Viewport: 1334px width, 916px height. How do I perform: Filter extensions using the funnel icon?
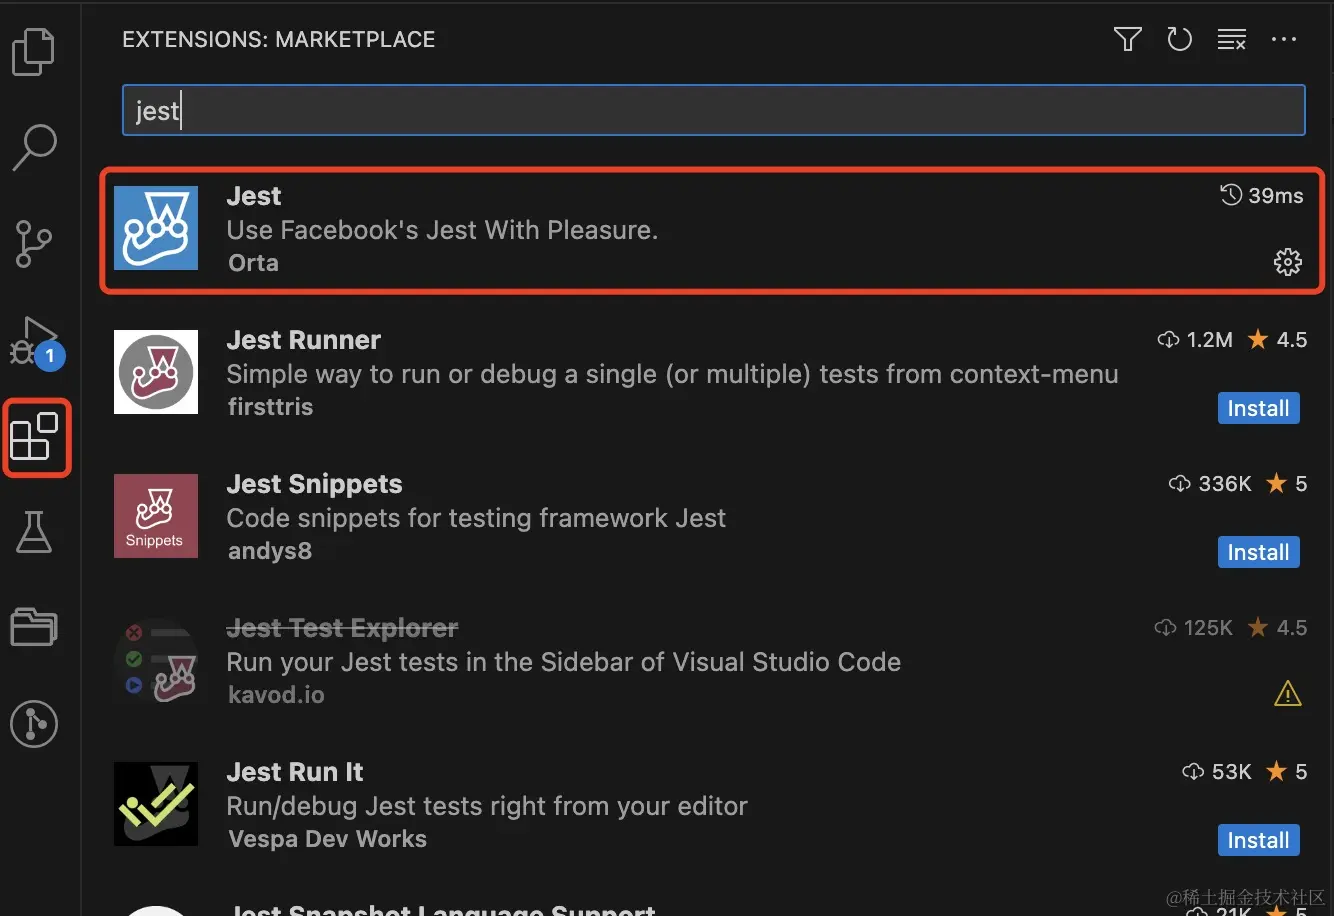(1127, 40)
